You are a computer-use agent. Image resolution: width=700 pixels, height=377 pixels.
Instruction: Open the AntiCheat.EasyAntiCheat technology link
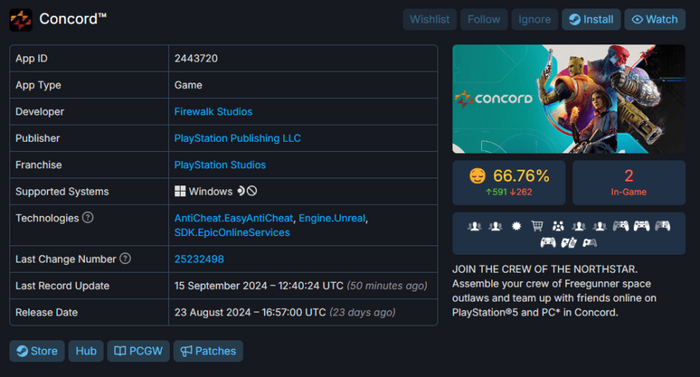(233, 218)
